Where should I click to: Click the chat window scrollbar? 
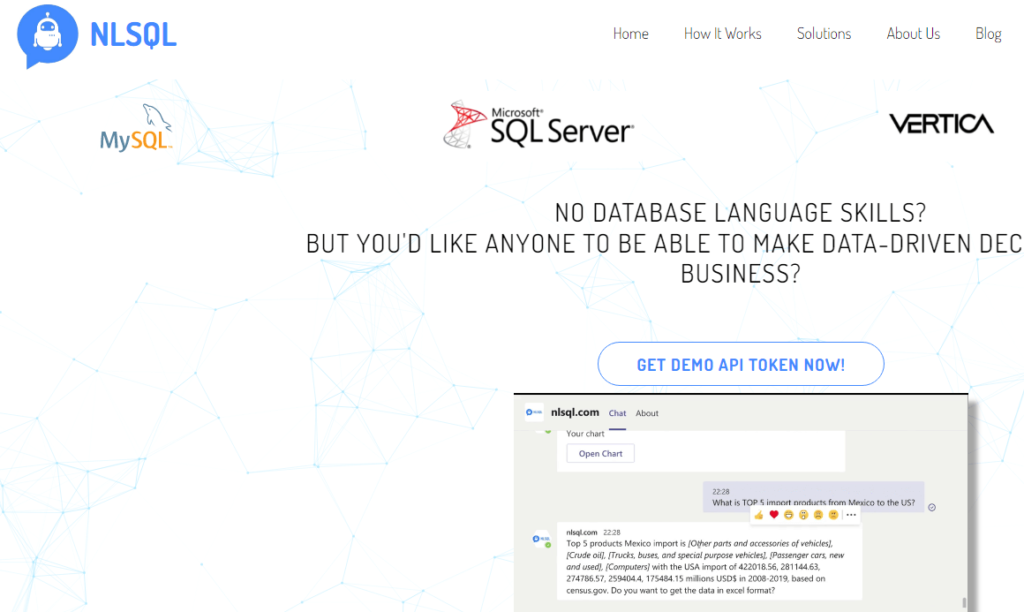pos(964,602)
